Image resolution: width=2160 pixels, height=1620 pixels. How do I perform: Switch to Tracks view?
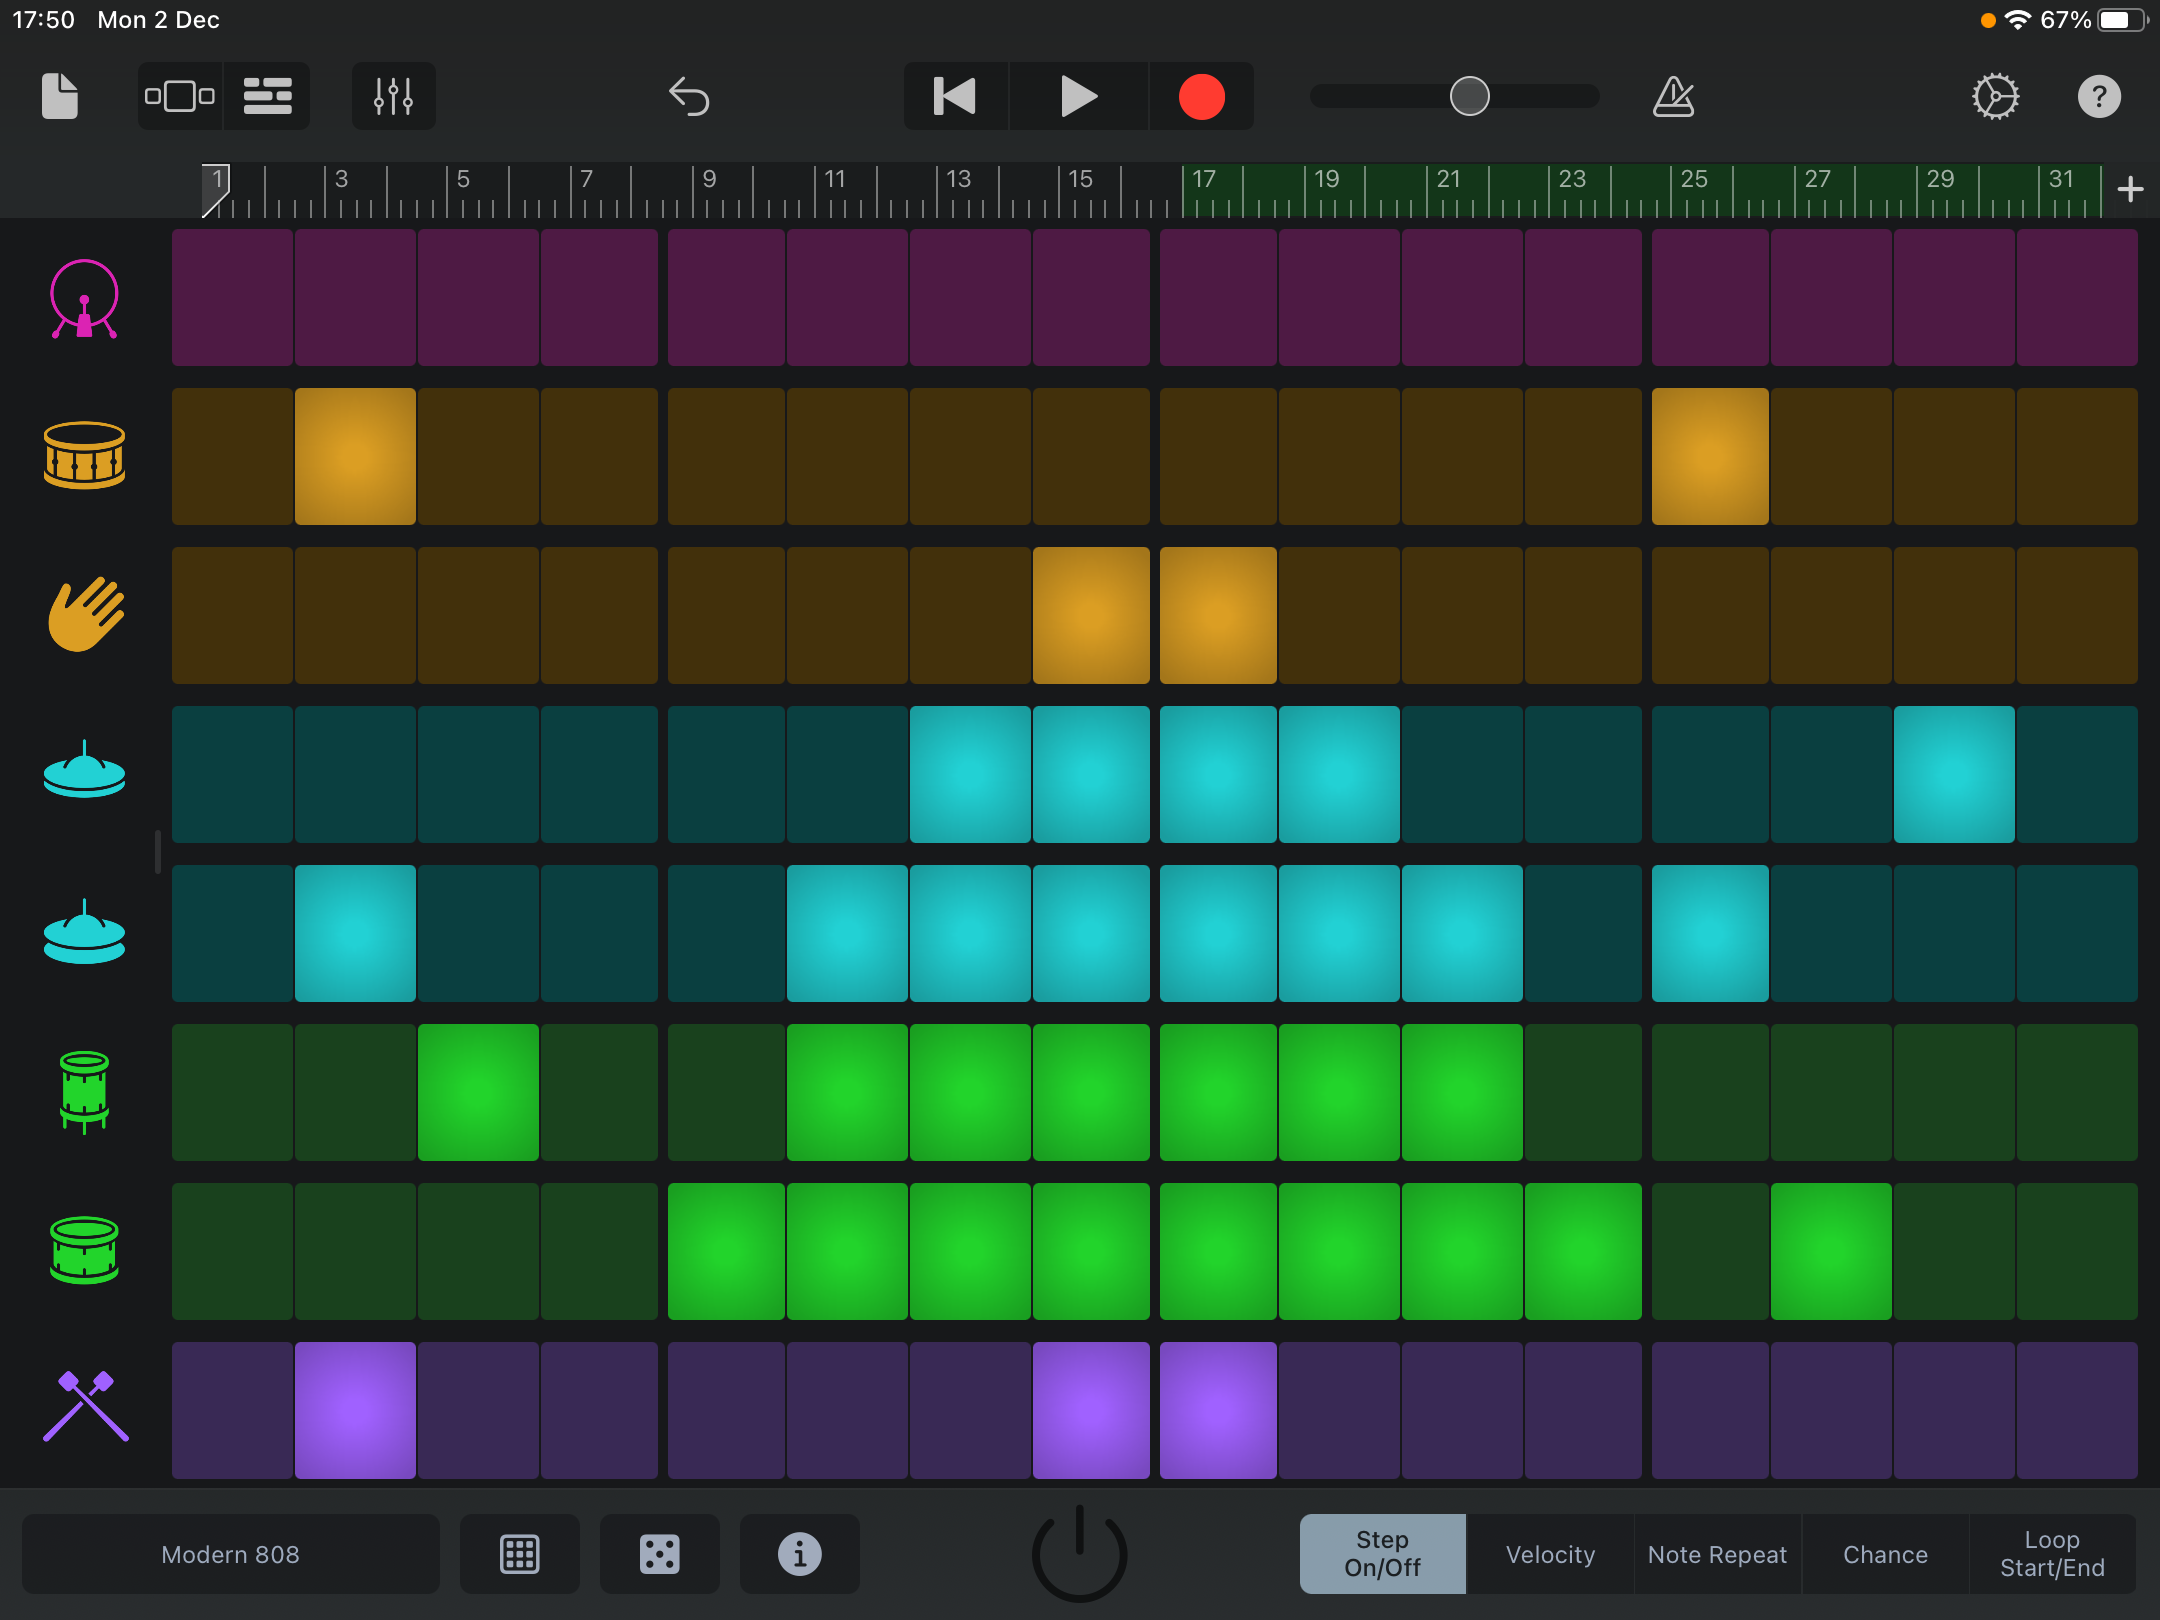tap(267, 97)
